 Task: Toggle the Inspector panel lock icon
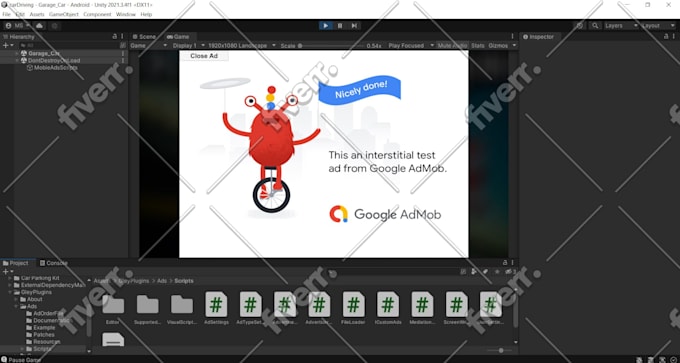click(x=666, y=37)
